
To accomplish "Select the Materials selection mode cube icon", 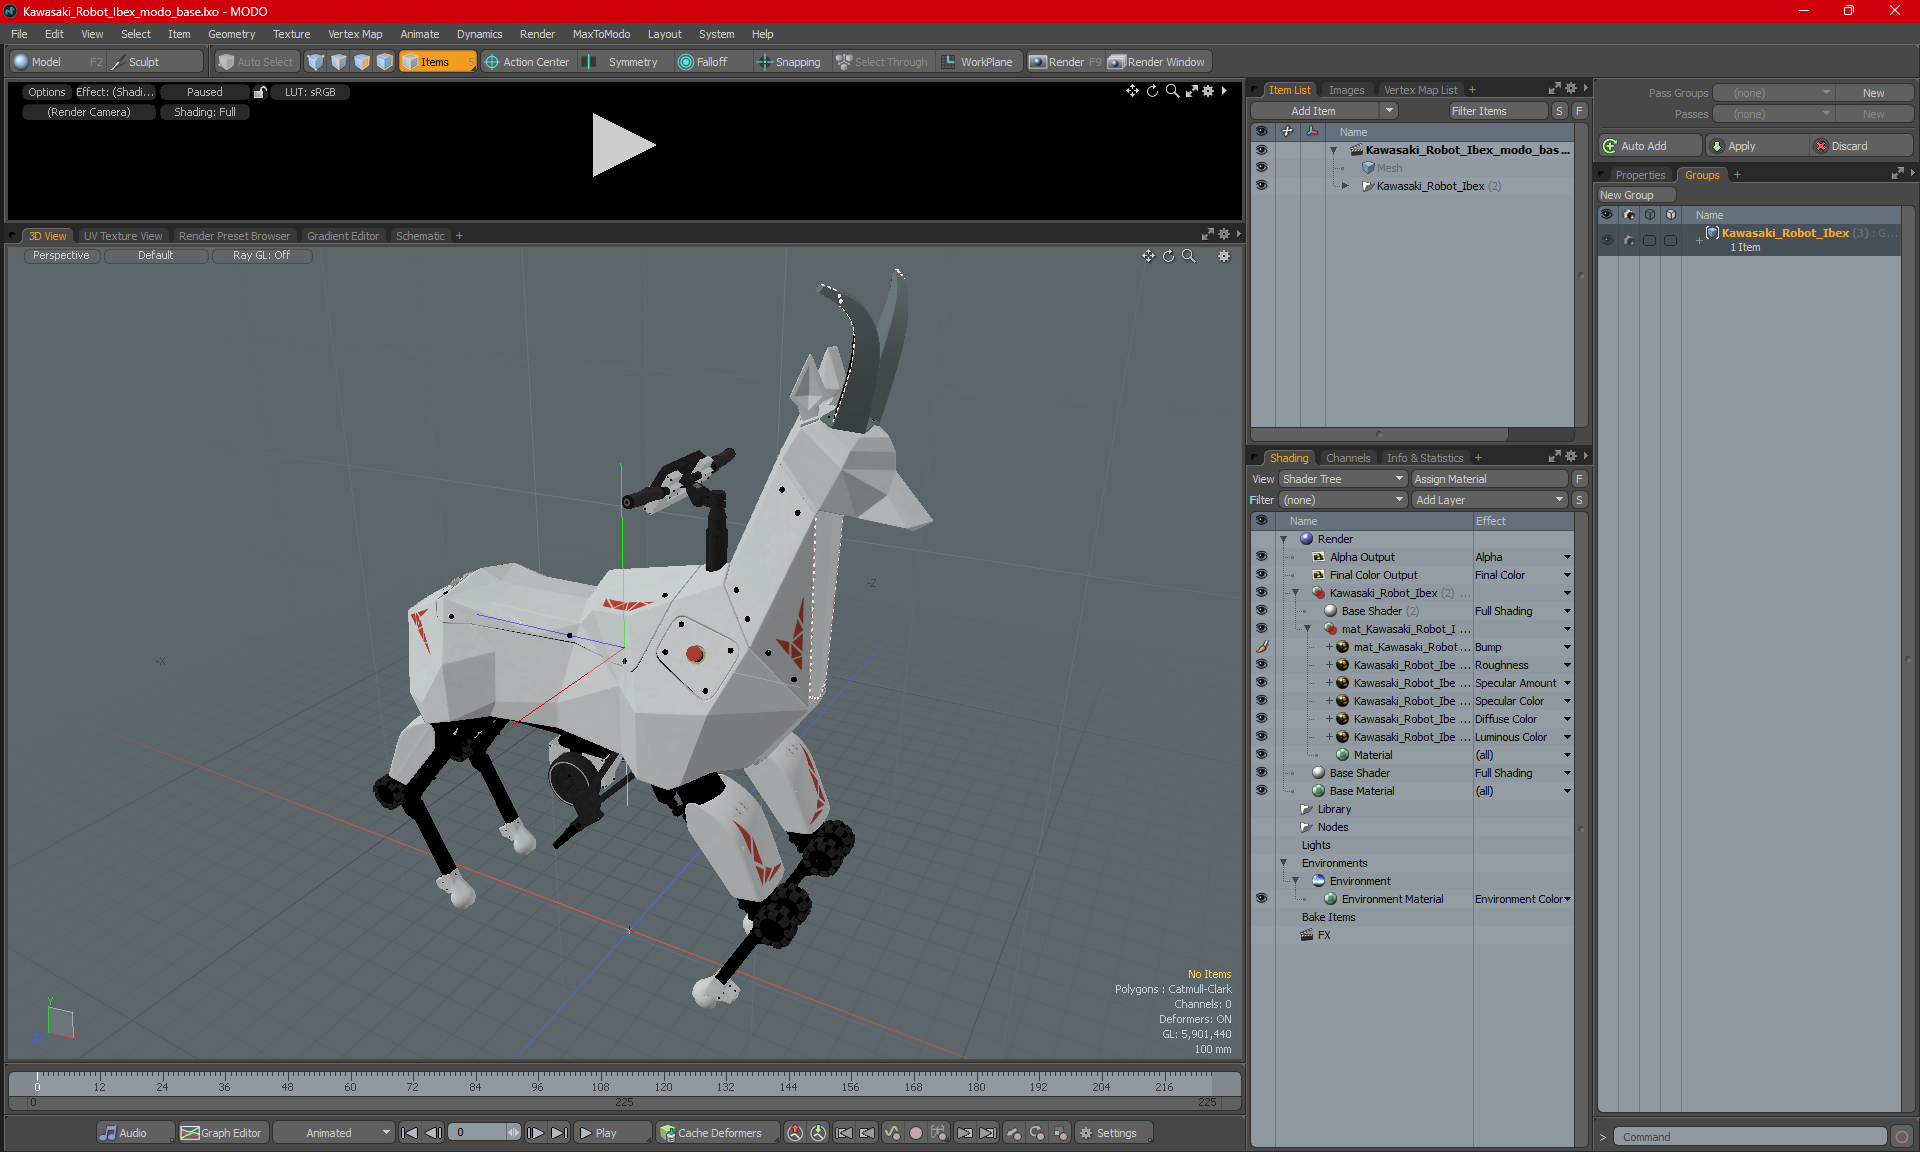I will pos(385,62).
